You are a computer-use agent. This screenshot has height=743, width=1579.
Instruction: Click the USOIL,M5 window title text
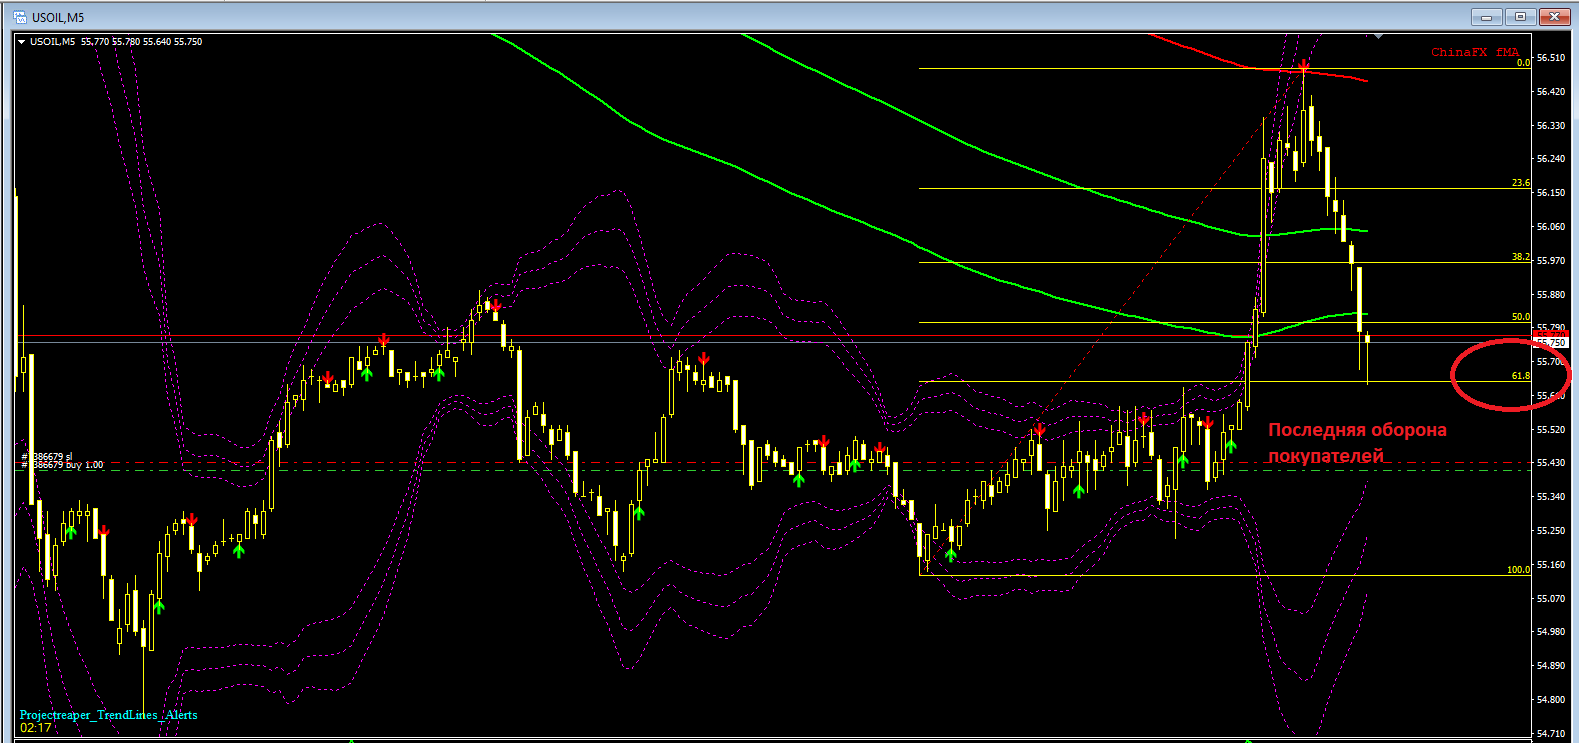(58, 17)
